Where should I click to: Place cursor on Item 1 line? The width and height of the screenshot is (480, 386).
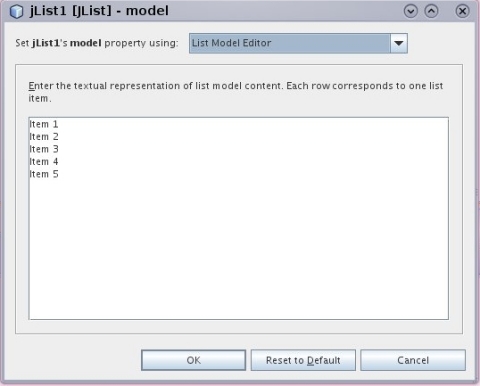(x=44, y=124)
